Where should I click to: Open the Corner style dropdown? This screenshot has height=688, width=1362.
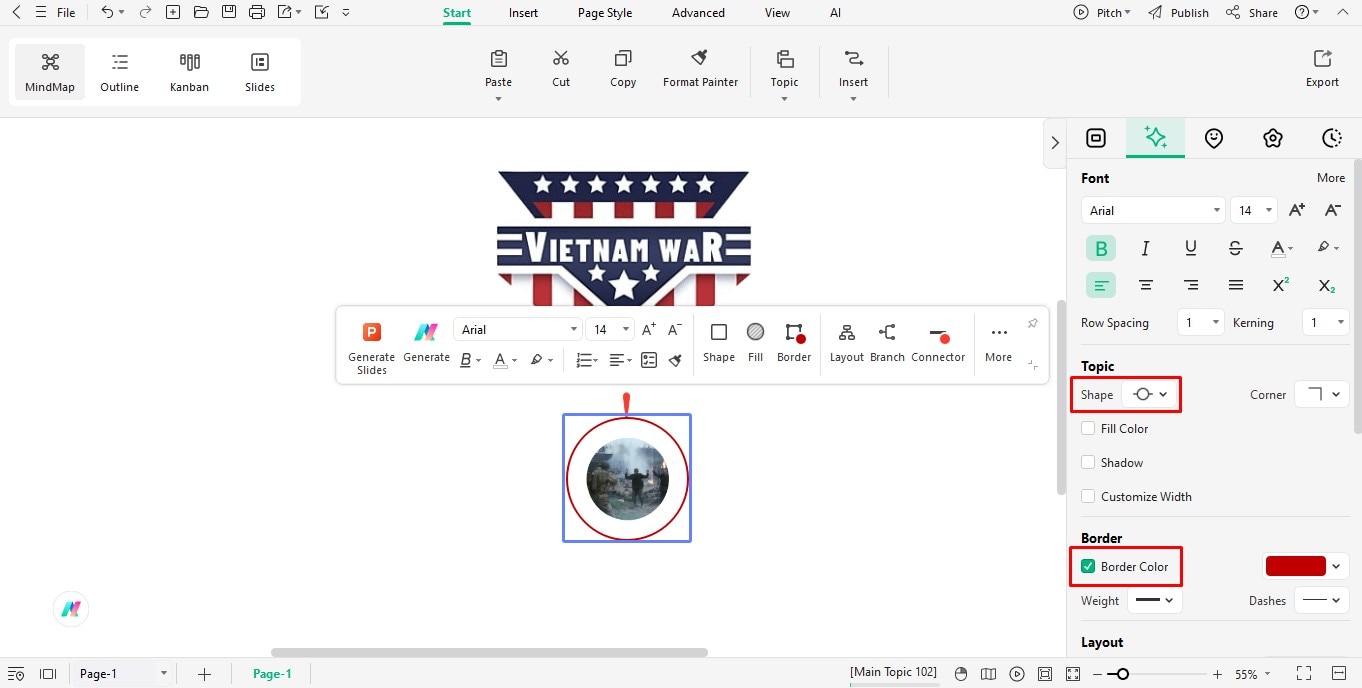[x=1322, y=394]
